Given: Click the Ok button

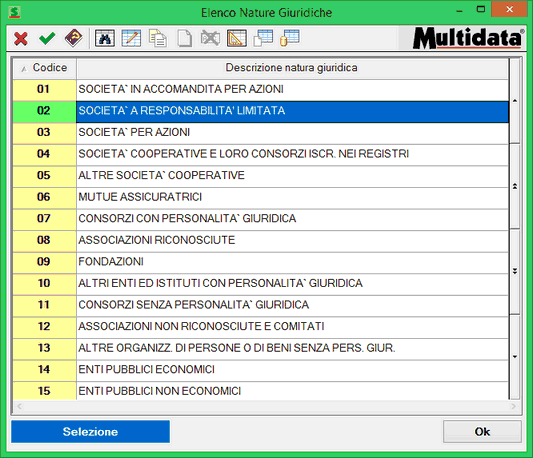Looking at the screenshot, I should click(x=482, y=431).
